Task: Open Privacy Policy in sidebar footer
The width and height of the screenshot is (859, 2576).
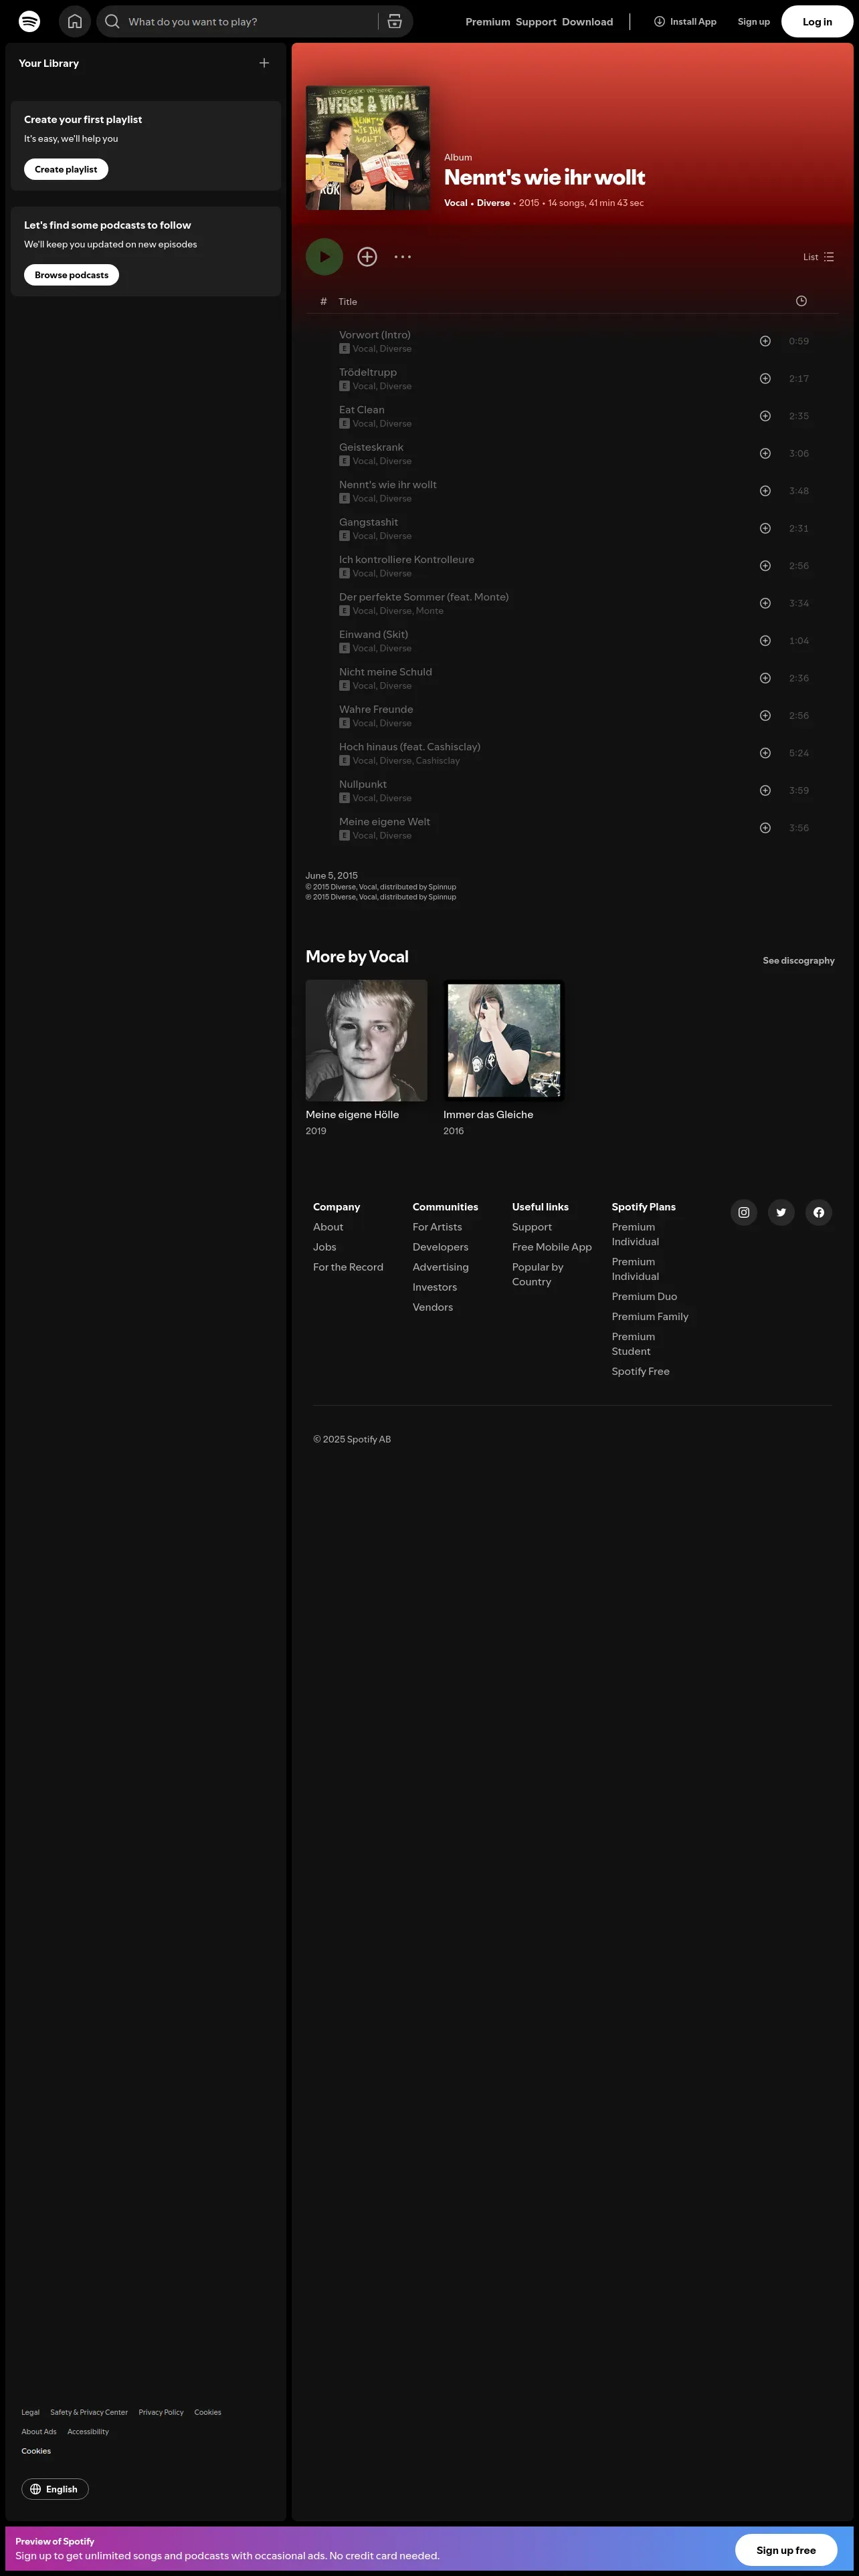Action: click(x=161, y=2412)
